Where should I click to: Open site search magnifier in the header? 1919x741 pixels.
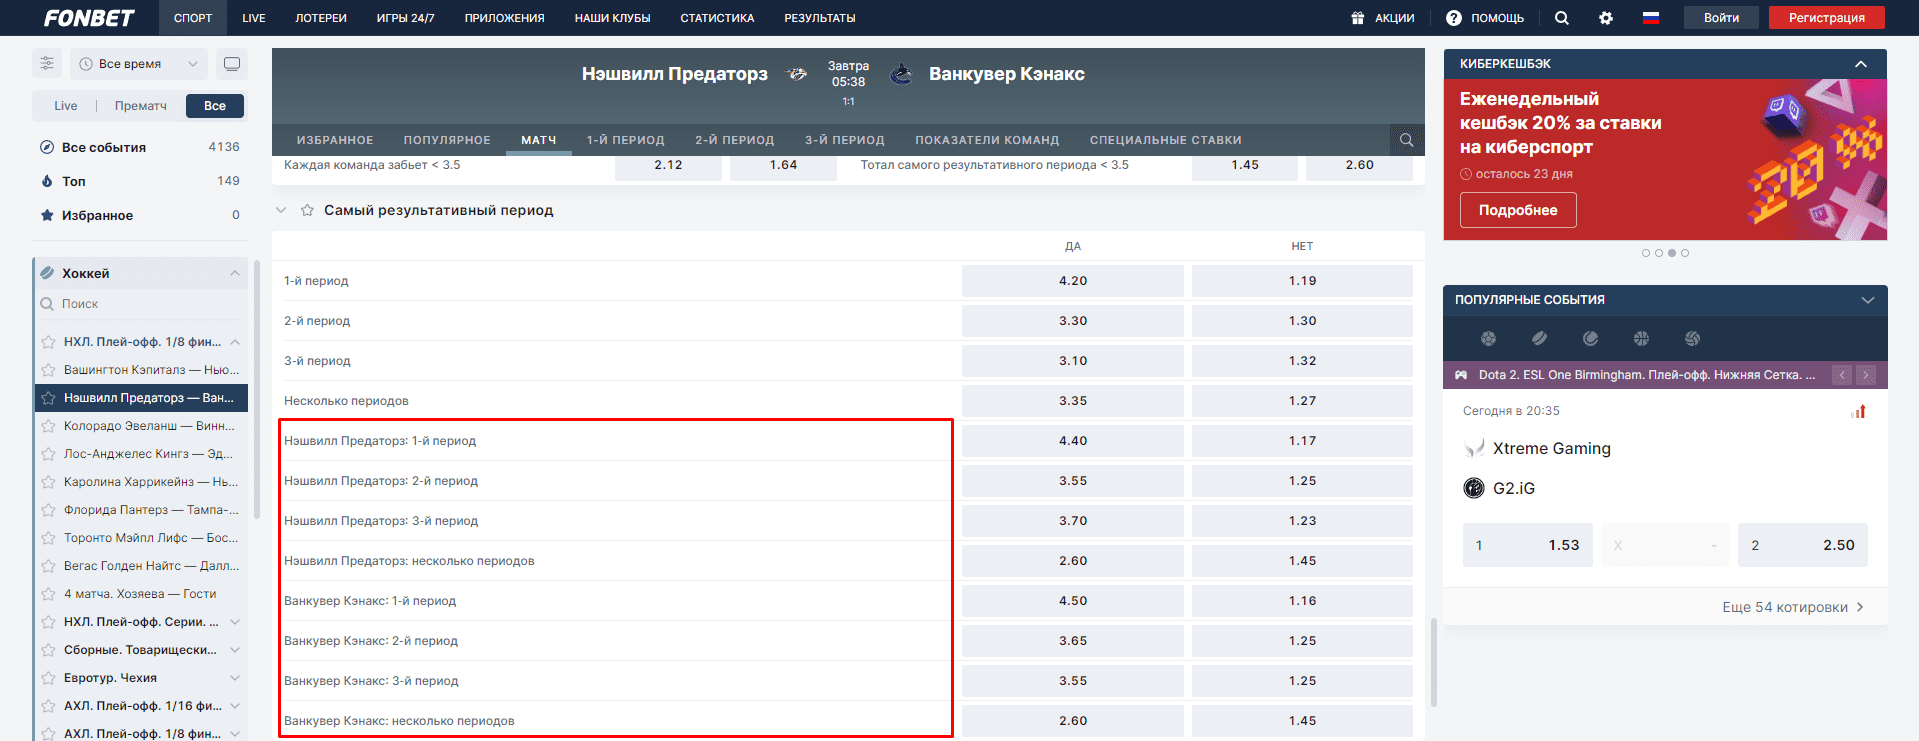click(x=1562, y=18)
